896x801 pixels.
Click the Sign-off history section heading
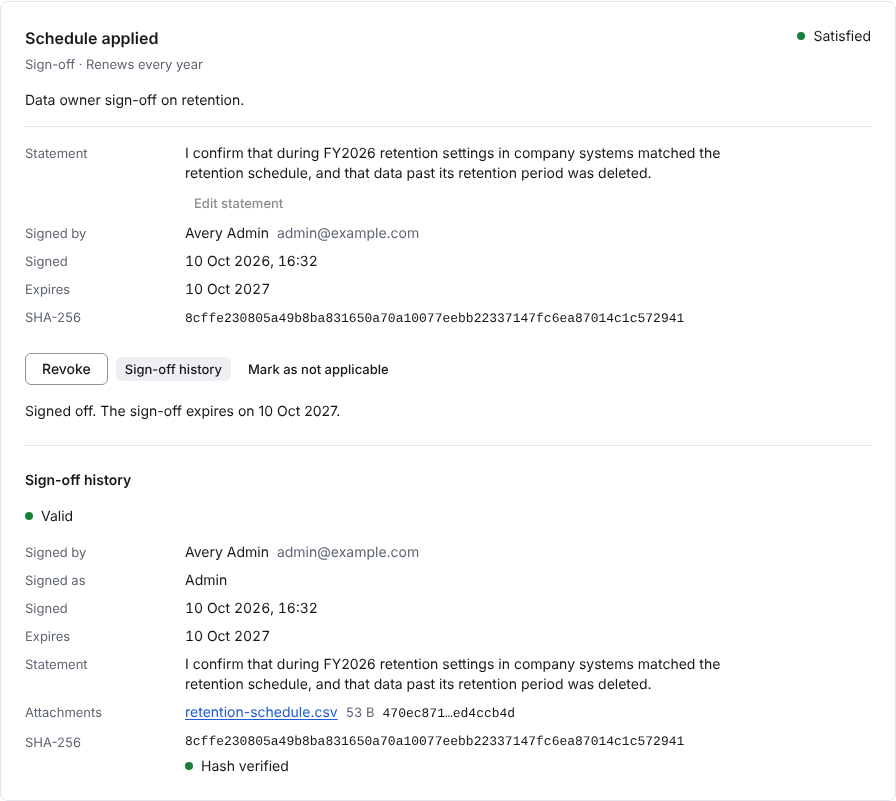[x=78, y=480]
